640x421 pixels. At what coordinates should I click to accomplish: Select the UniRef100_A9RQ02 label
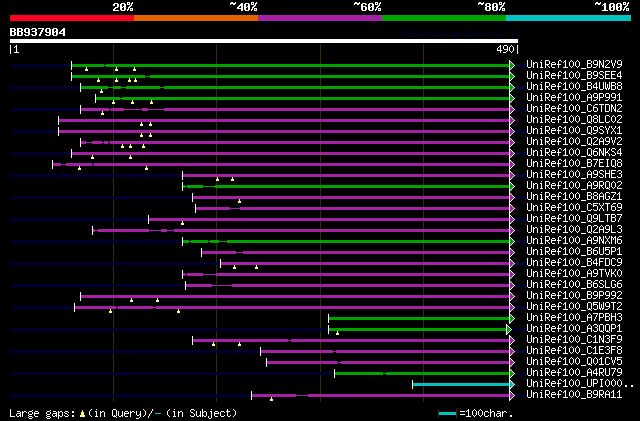pyautogui.click(x=574, y=185)
